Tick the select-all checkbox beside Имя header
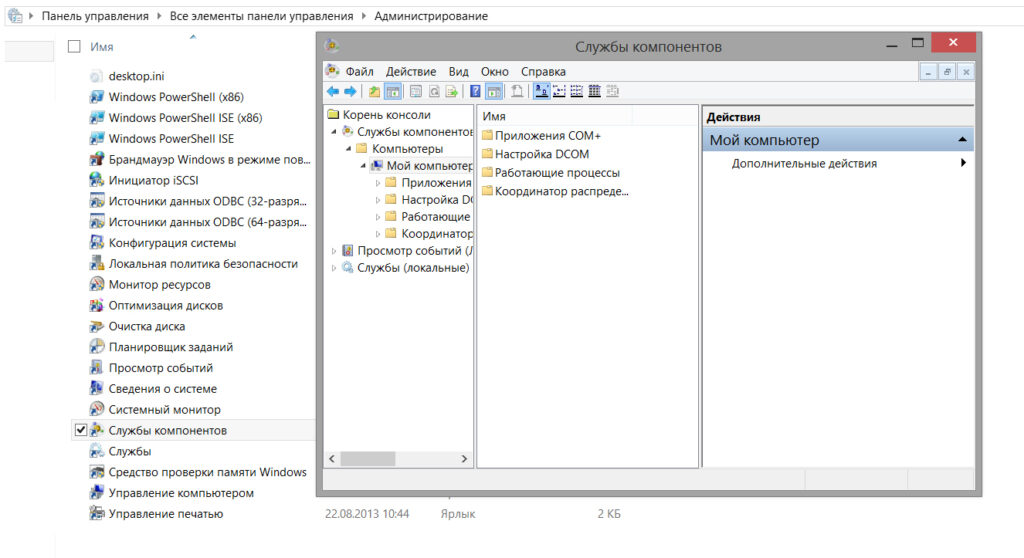This screenshot has height=558, width=1024. 74,46
